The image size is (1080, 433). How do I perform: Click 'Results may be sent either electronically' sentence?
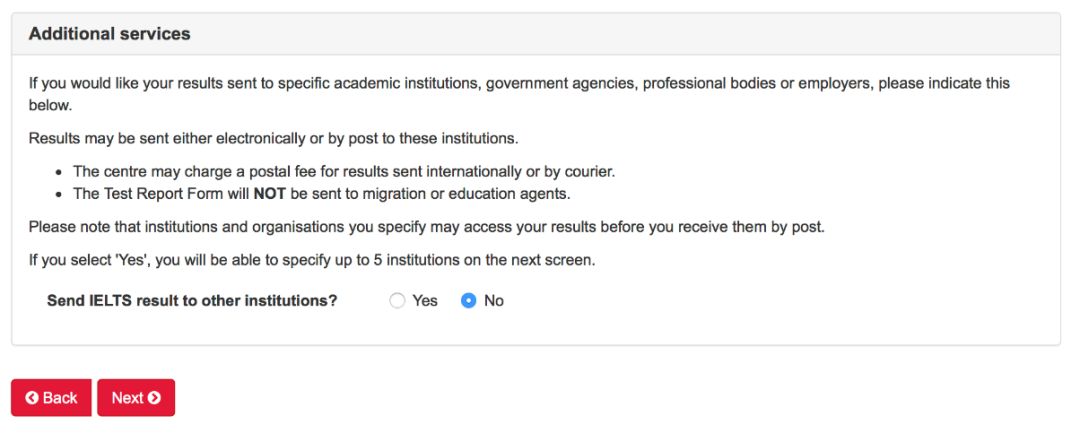pyautogui.click(x=273, y=138)
